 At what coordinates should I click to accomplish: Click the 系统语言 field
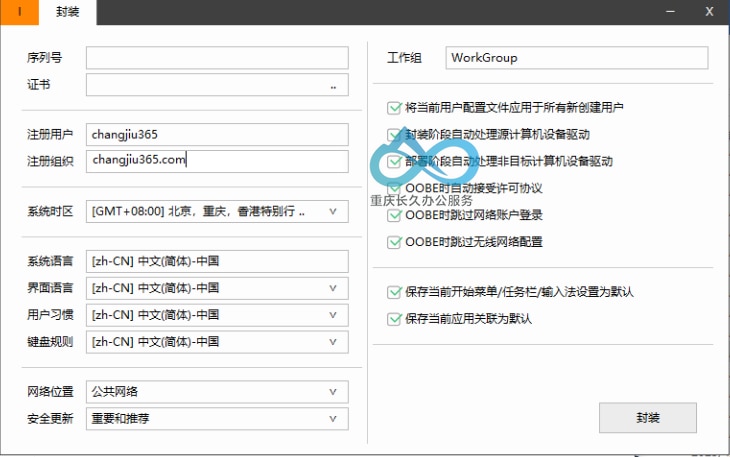(217, 261)
